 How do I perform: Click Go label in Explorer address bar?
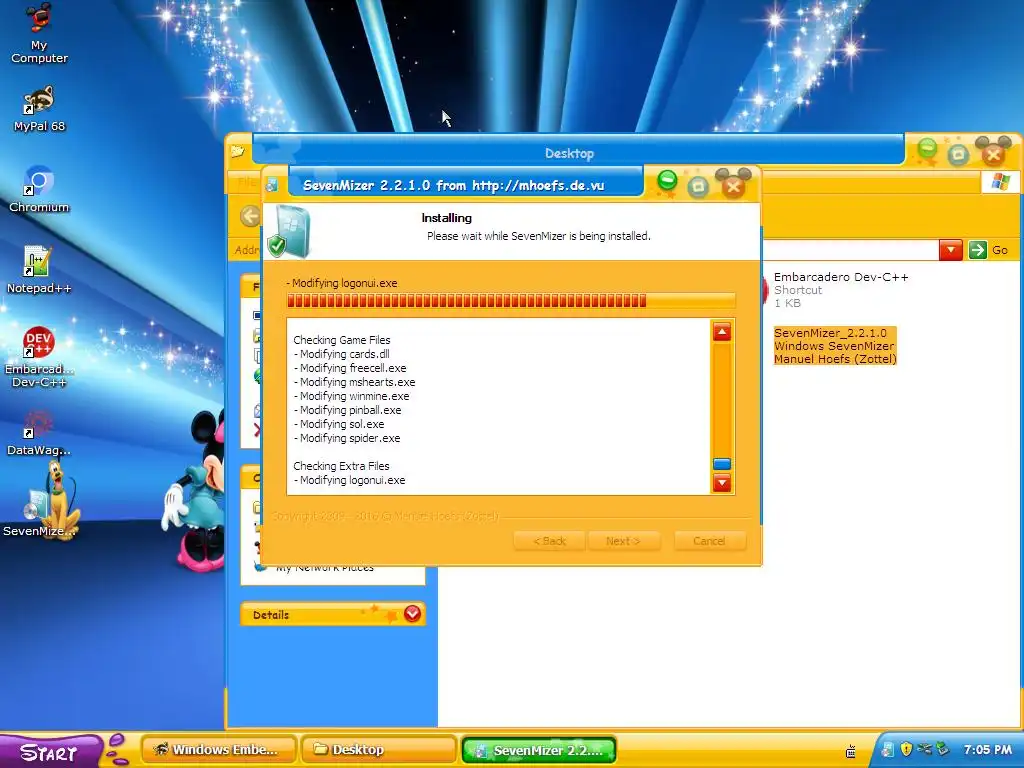pyautogui.click(x=1000, y=250)
